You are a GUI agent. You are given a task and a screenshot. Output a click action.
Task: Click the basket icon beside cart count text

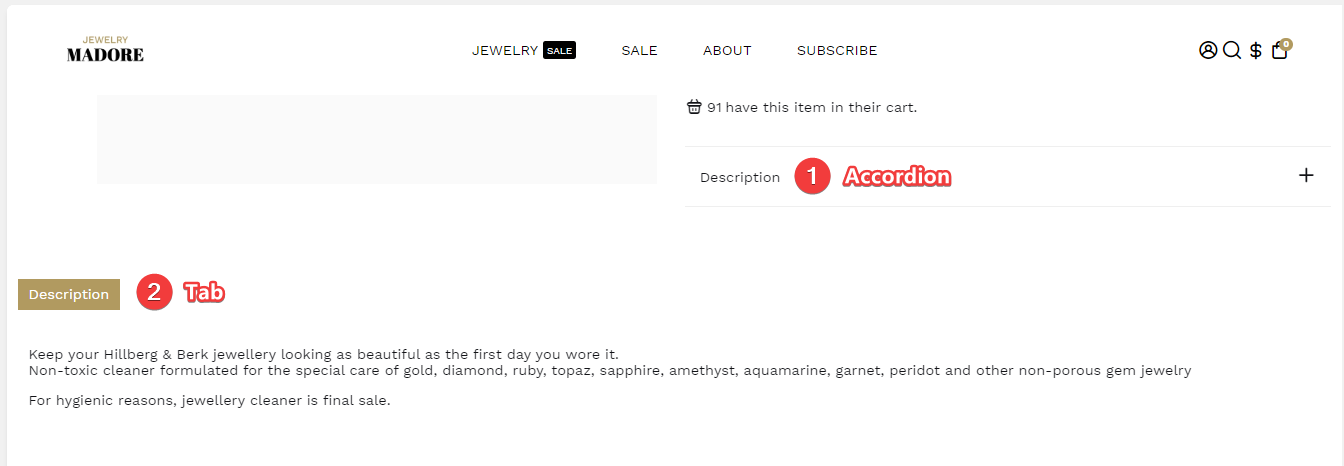(694, 107)
